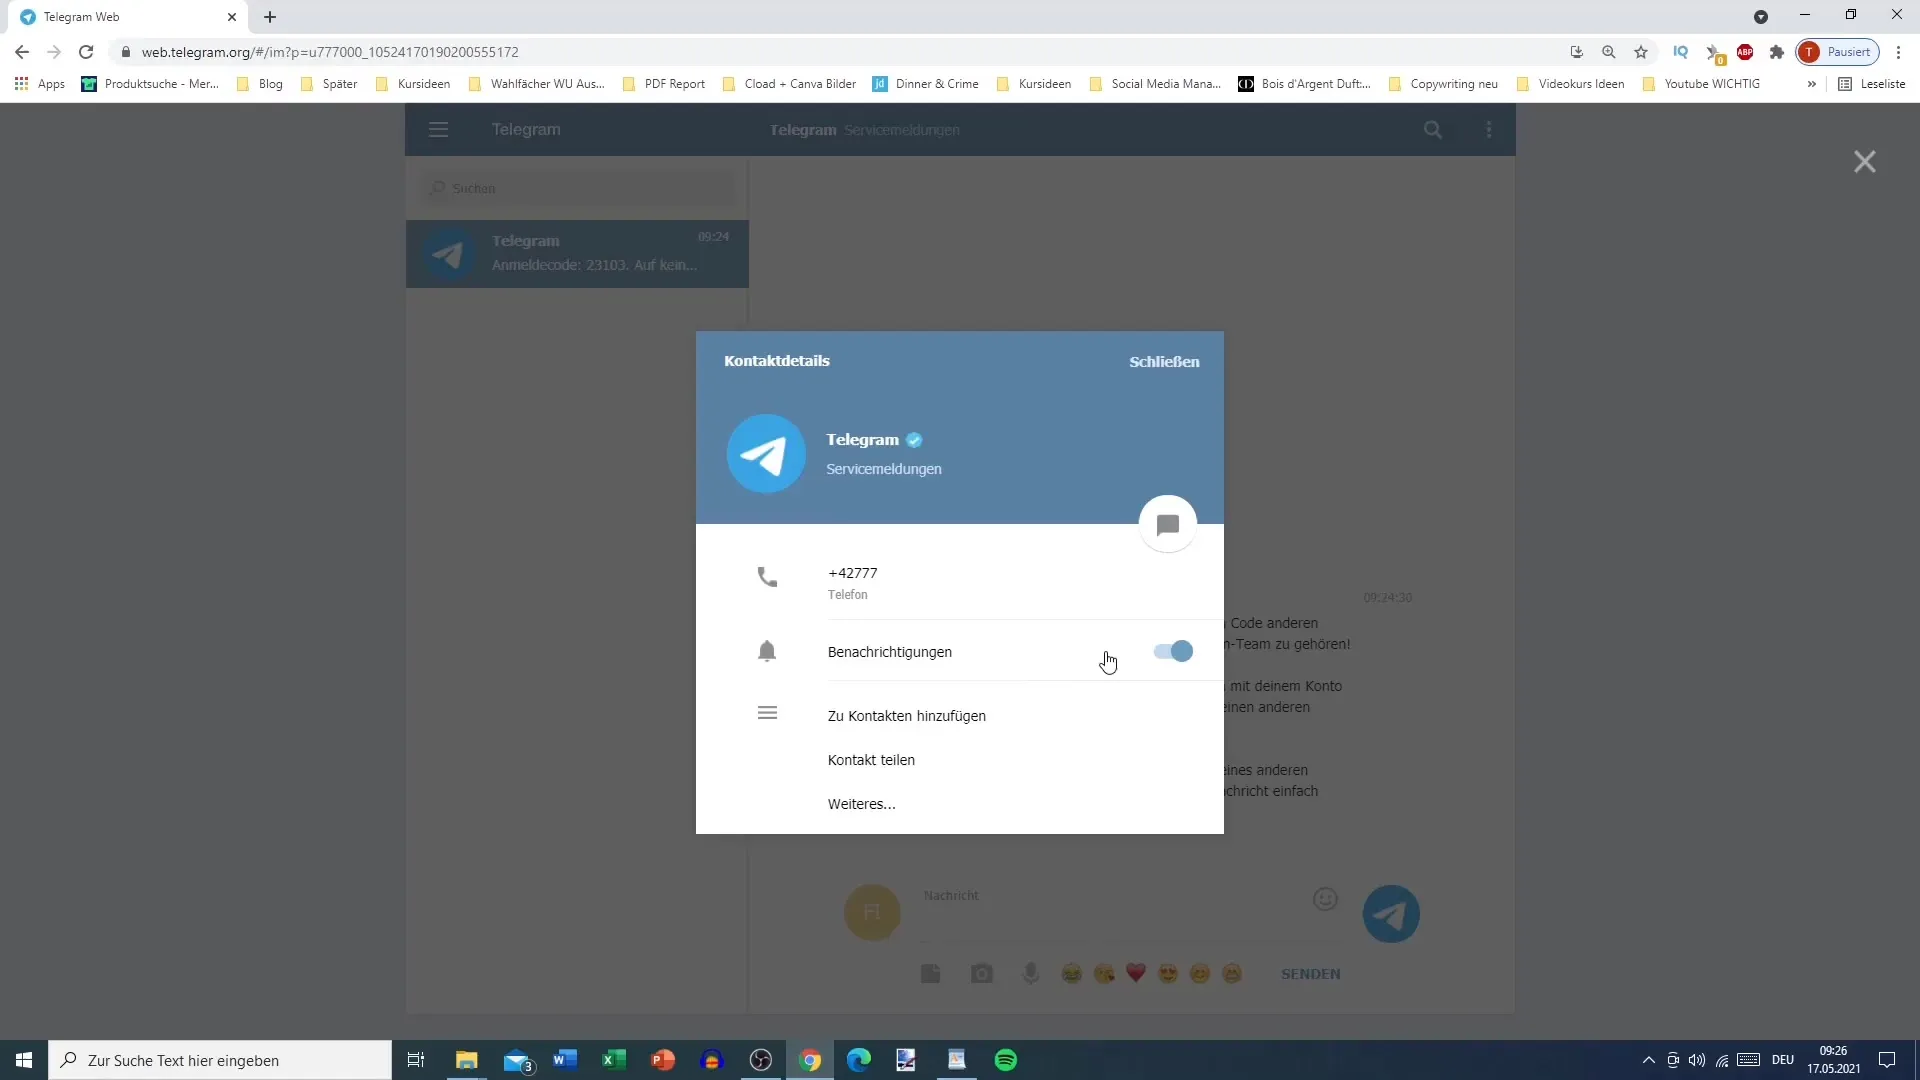Viewport: 1920px width, 1080px height.
Task: Insert the red heart emoji
Action: coord(1136,973)
